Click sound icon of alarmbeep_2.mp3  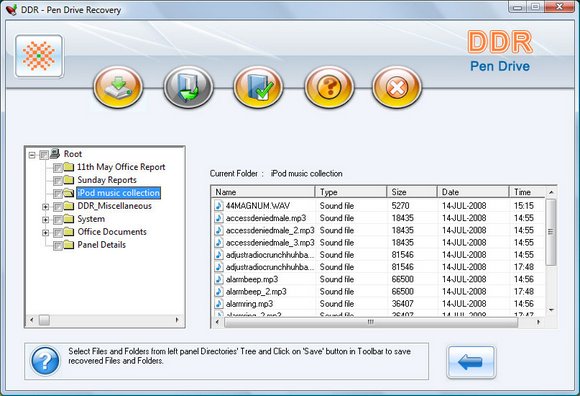[x=219, y=291]
